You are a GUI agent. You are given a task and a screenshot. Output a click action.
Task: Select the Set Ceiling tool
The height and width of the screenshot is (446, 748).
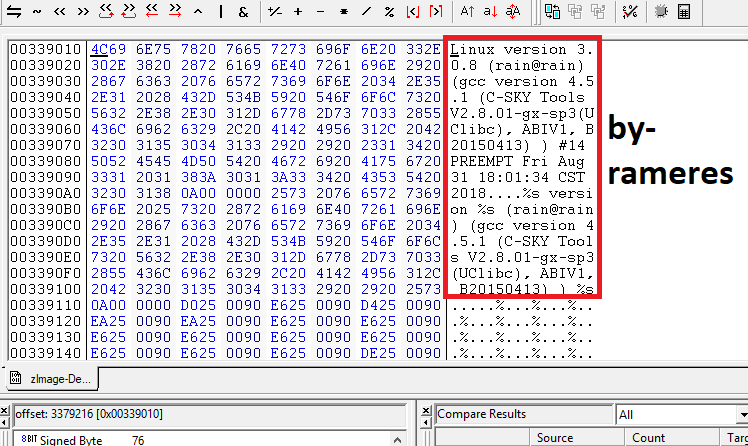click(436, 11)
